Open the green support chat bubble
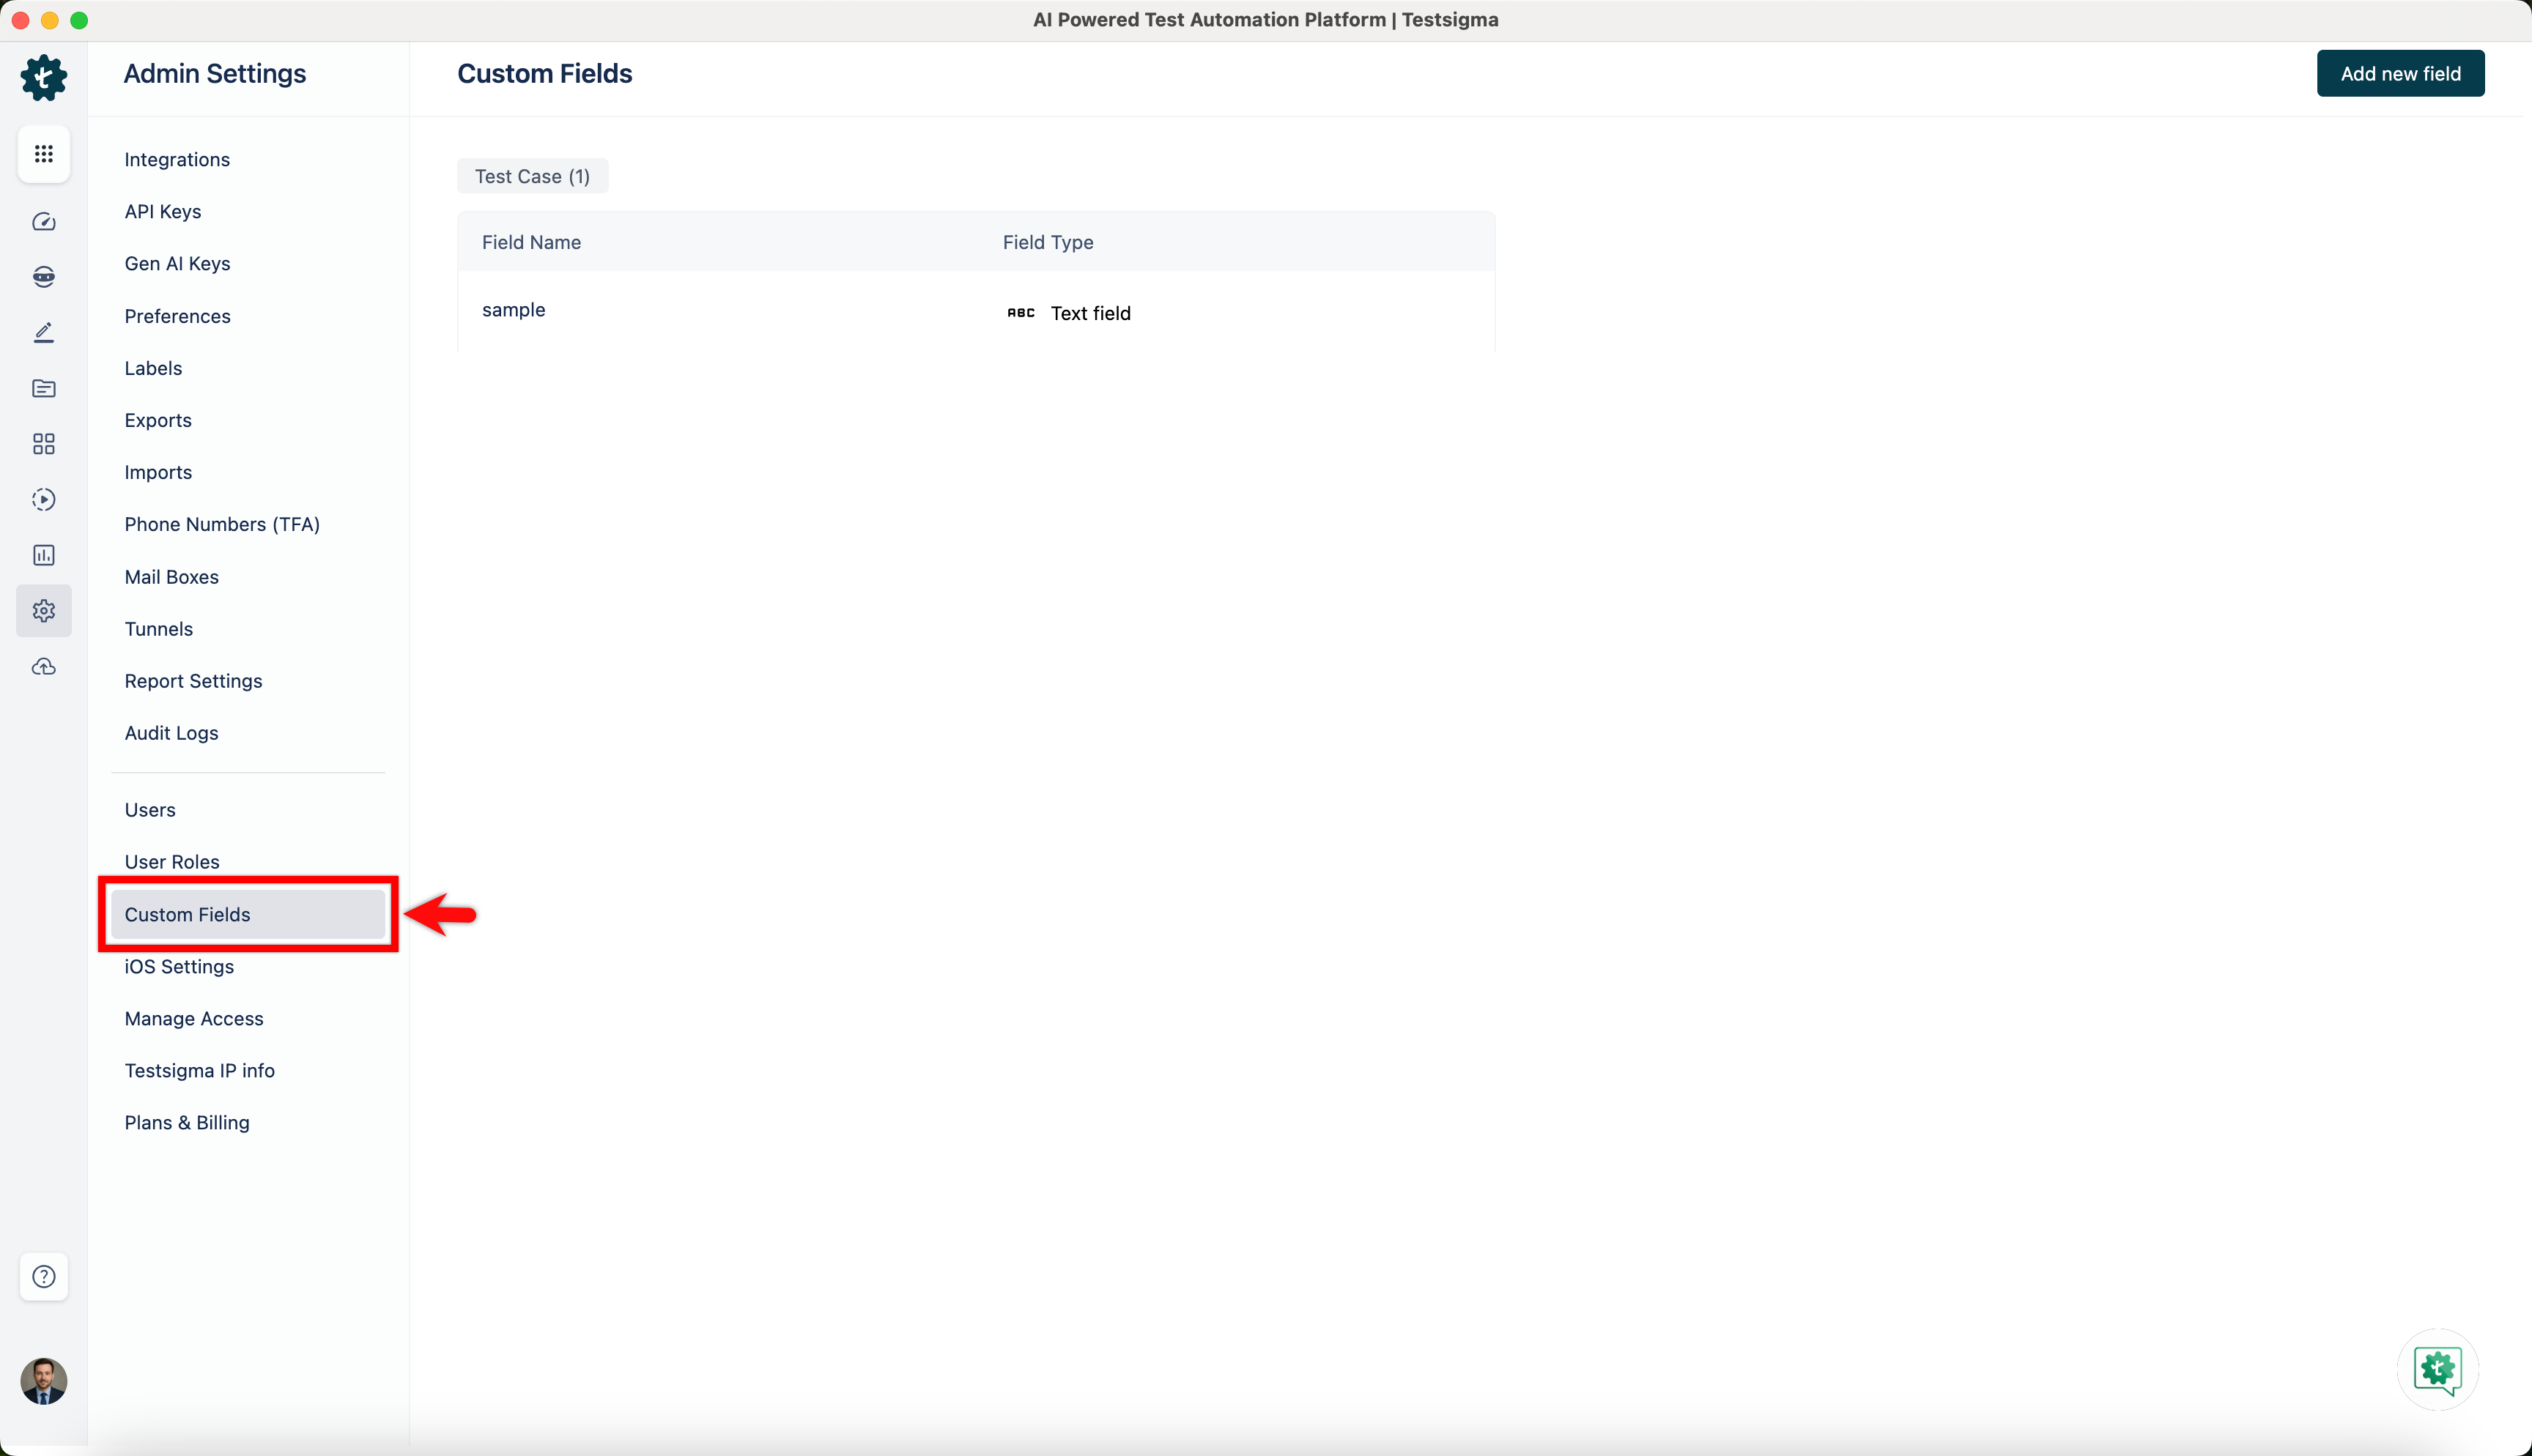2532x1456 pixels. coord(2437,1369)
